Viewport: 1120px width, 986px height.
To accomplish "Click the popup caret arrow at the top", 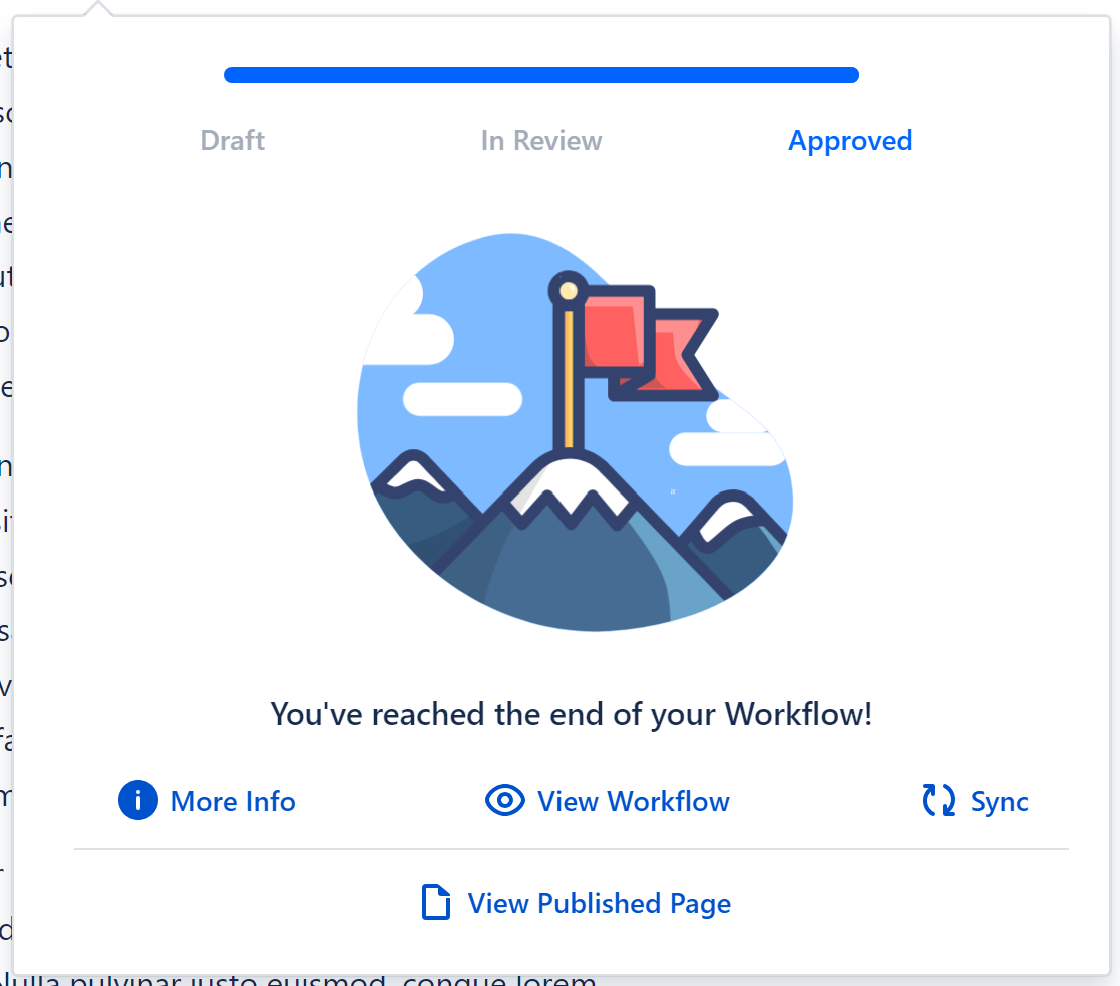I will pos(97,7).
